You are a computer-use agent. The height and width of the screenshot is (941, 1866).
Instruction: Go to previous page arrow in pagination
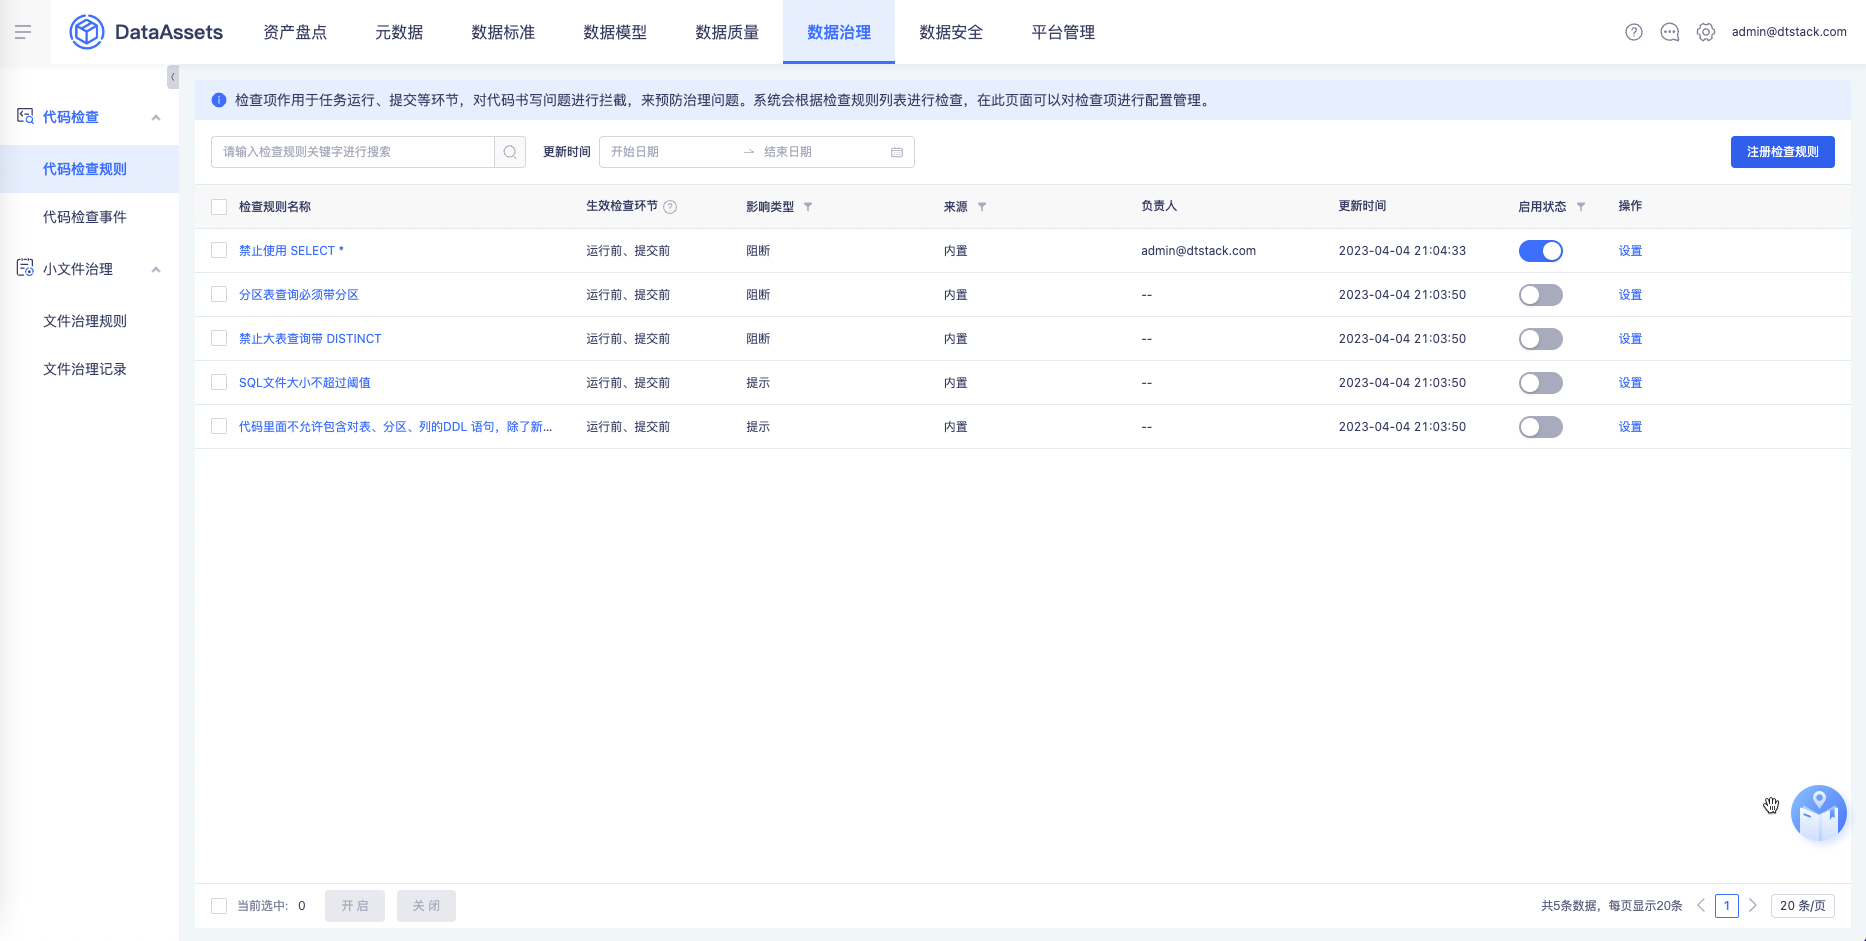[1701, 905]
